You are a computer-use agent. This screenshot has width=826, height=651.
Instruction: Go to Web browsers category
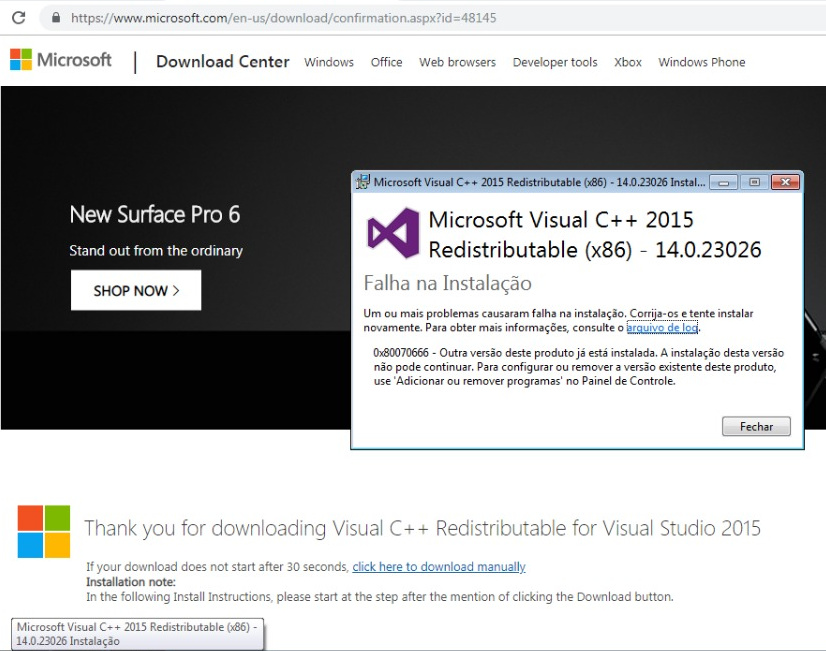[457, 62]
